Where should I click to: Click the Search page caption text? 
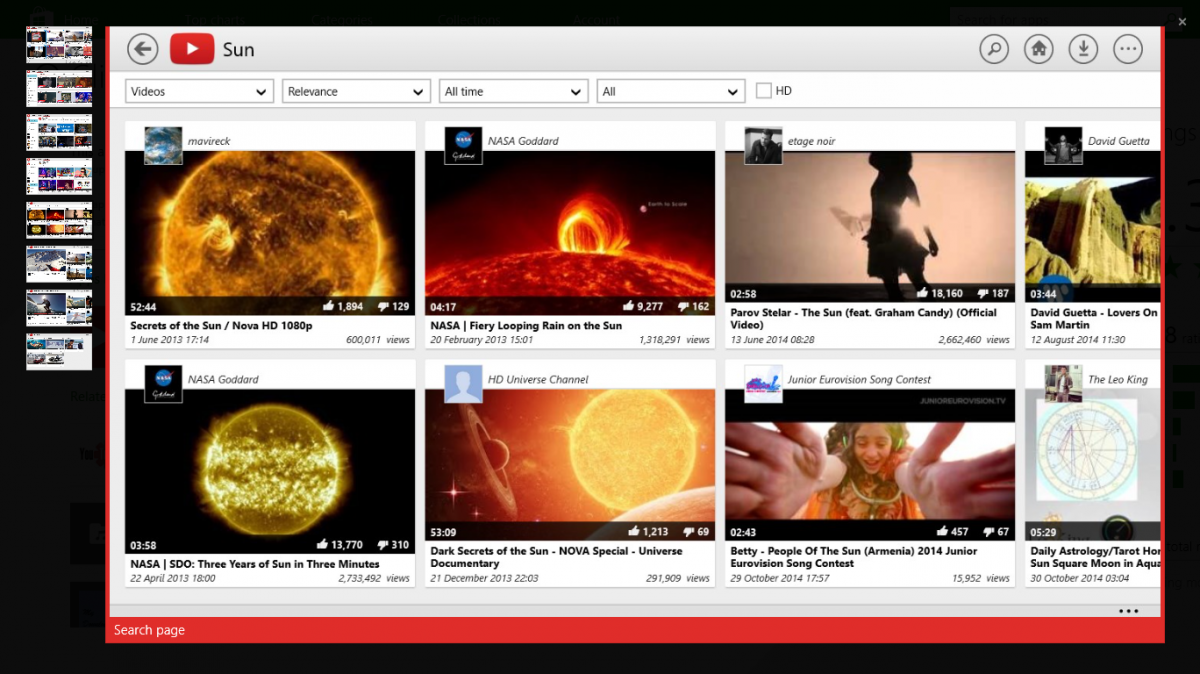(x=149, y=630)
